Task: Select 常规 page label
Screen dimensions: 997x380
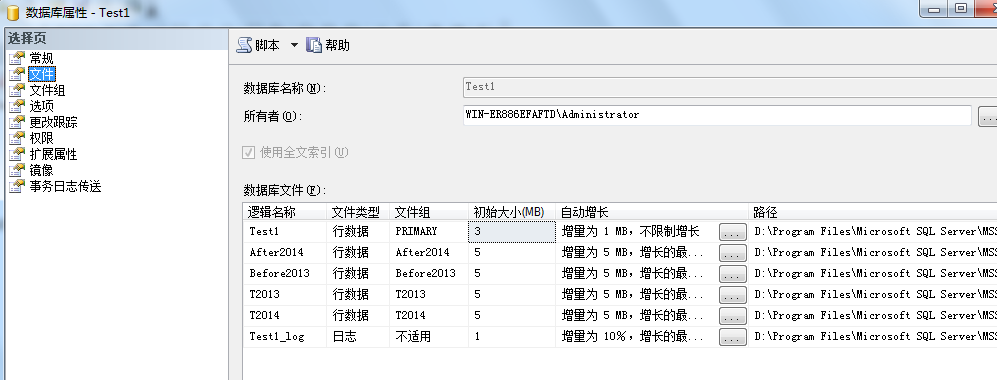Action: [42, 58]
